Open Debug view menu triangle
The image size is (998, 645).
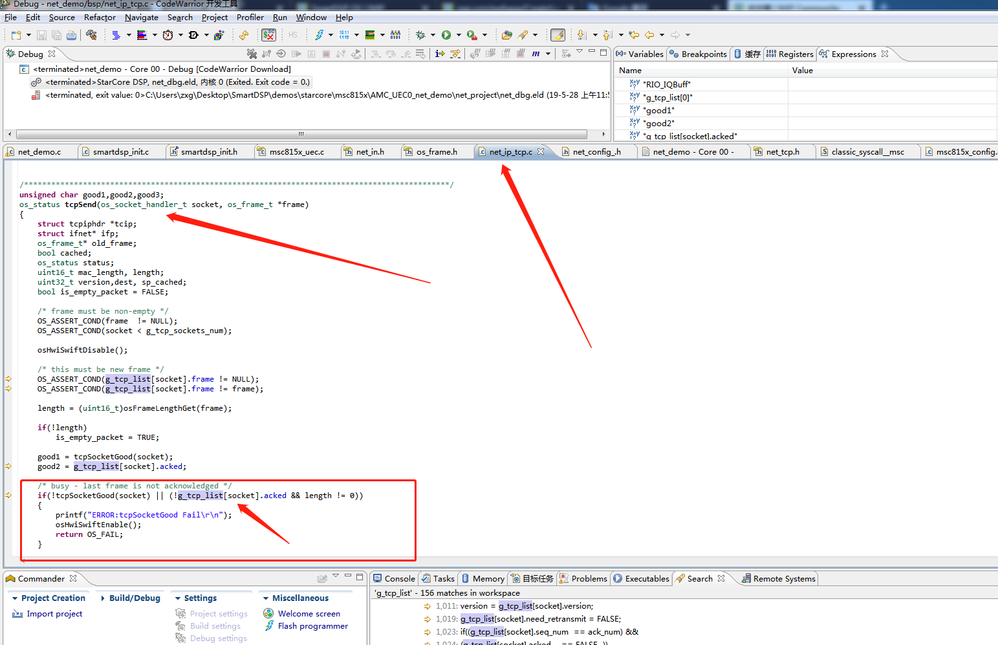click(579, 51)
